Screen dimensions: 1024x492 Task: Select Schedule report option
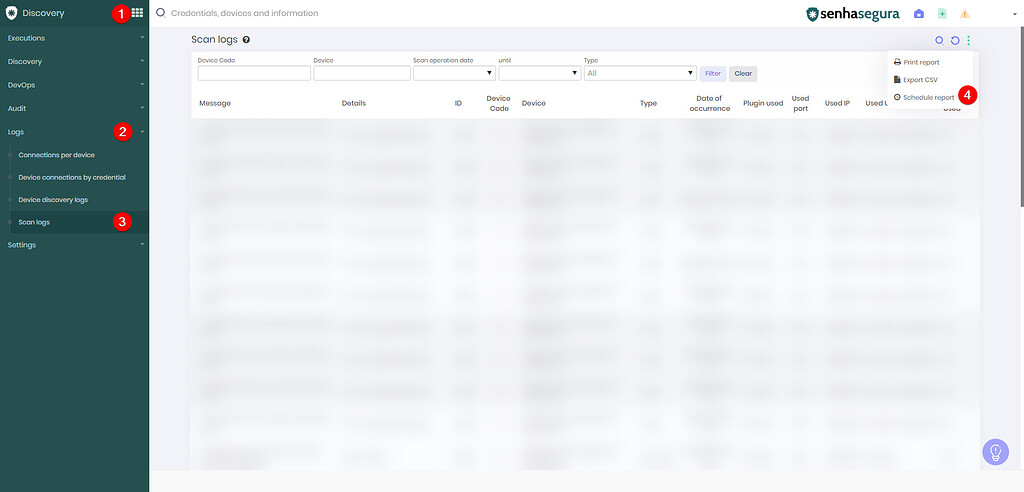pos(924,97)
